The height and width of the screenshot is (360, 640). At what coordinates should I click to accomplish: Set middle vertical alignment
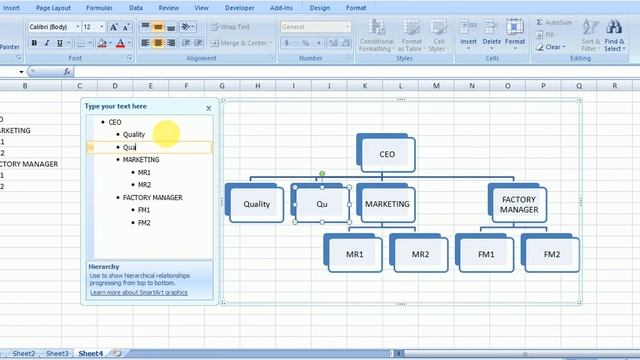click(x=158, y=27)
